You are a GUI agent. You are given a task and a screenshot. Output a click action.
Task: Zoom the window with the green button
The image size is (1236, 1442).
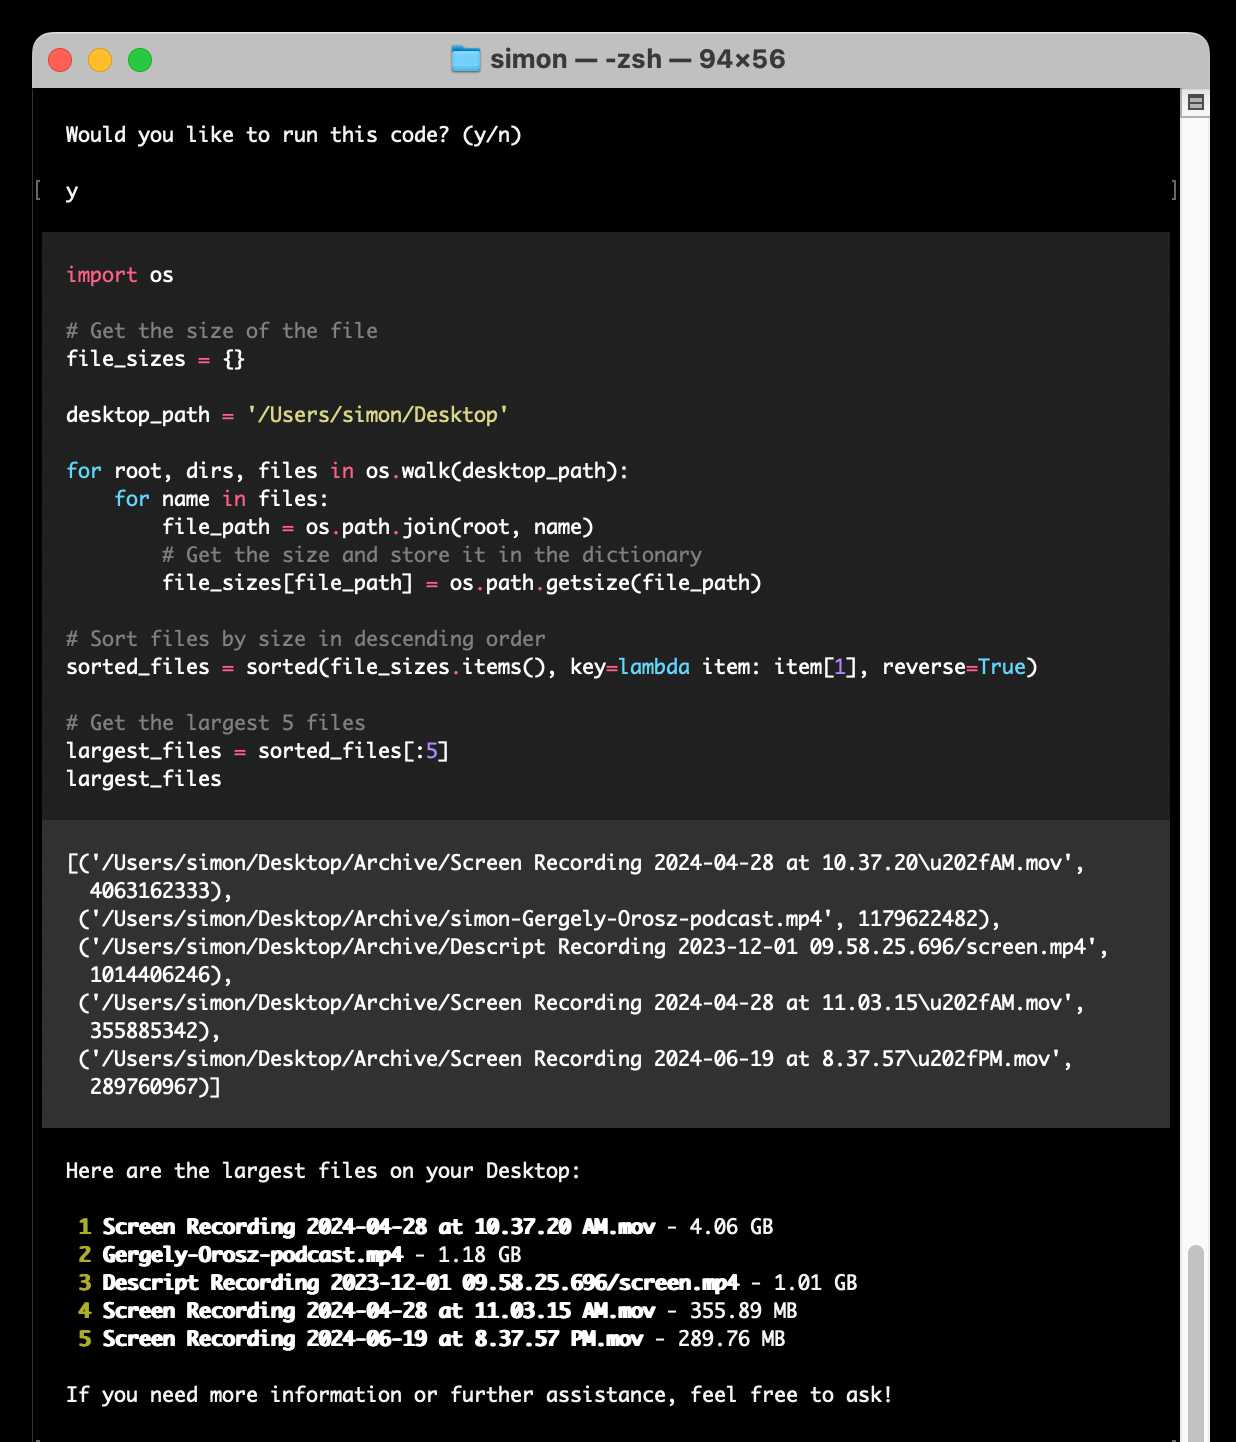tap(139, 60)
